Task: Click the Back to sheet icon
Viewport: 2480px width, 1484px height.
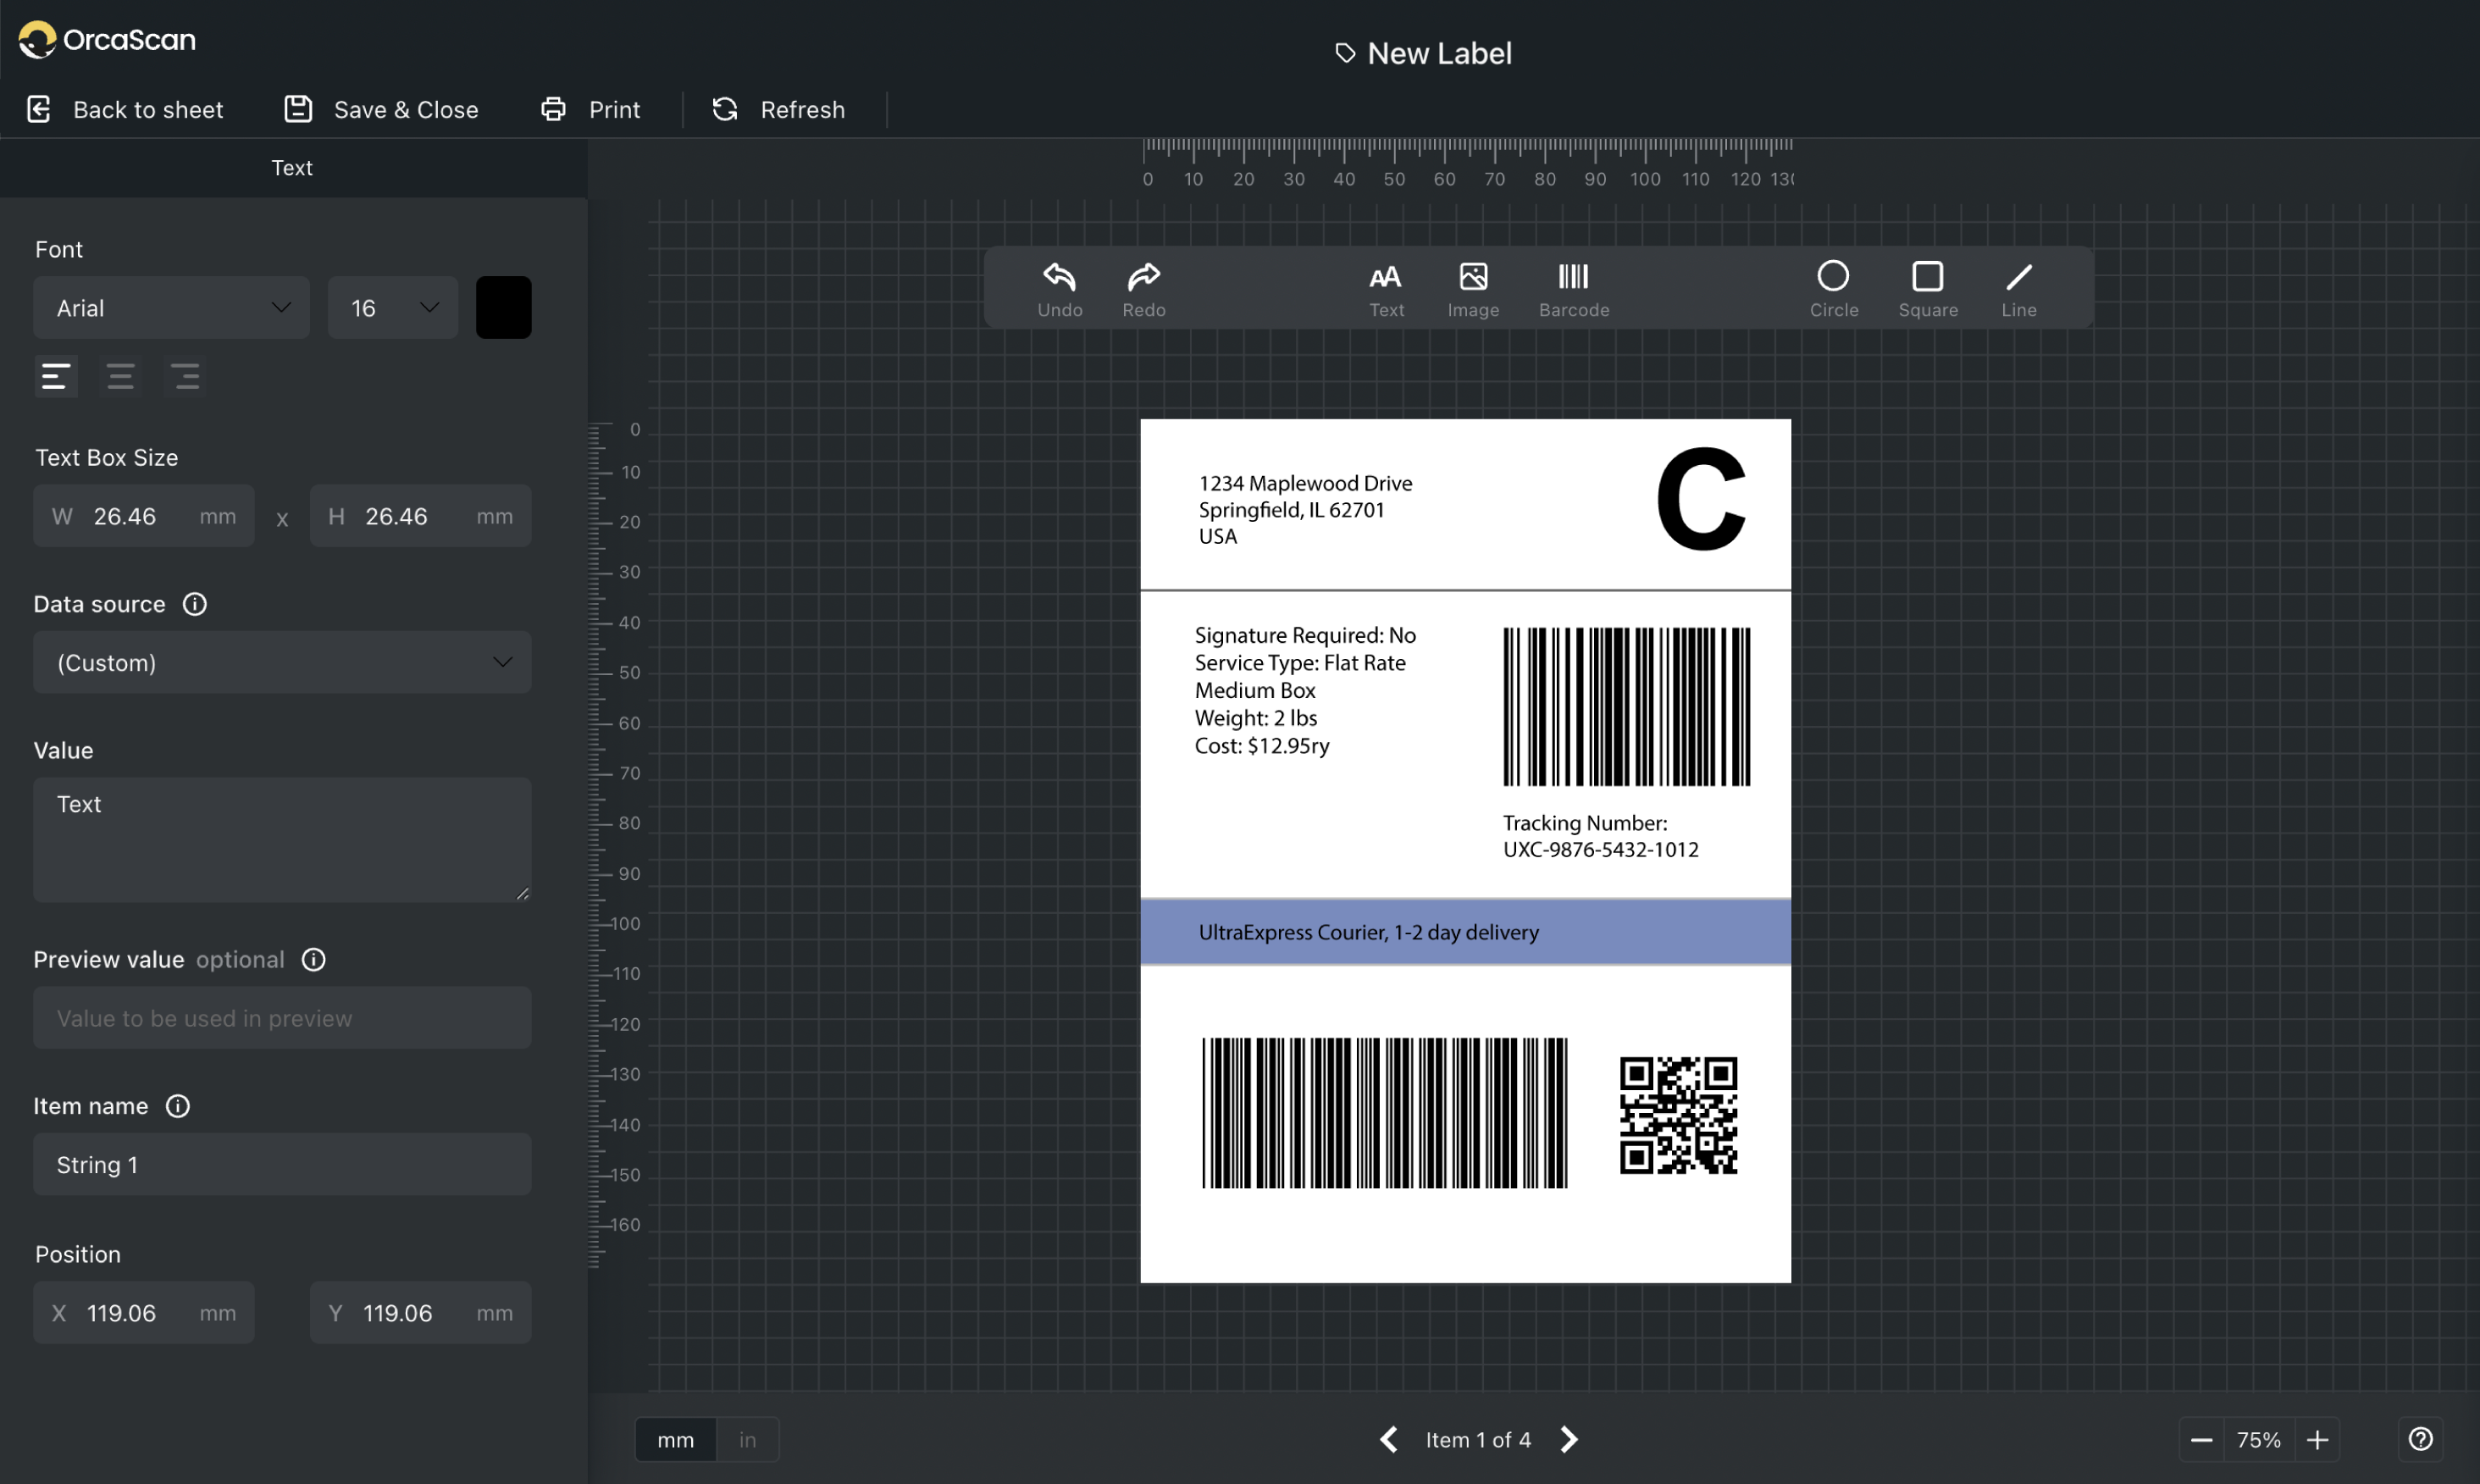Action: 39,109
